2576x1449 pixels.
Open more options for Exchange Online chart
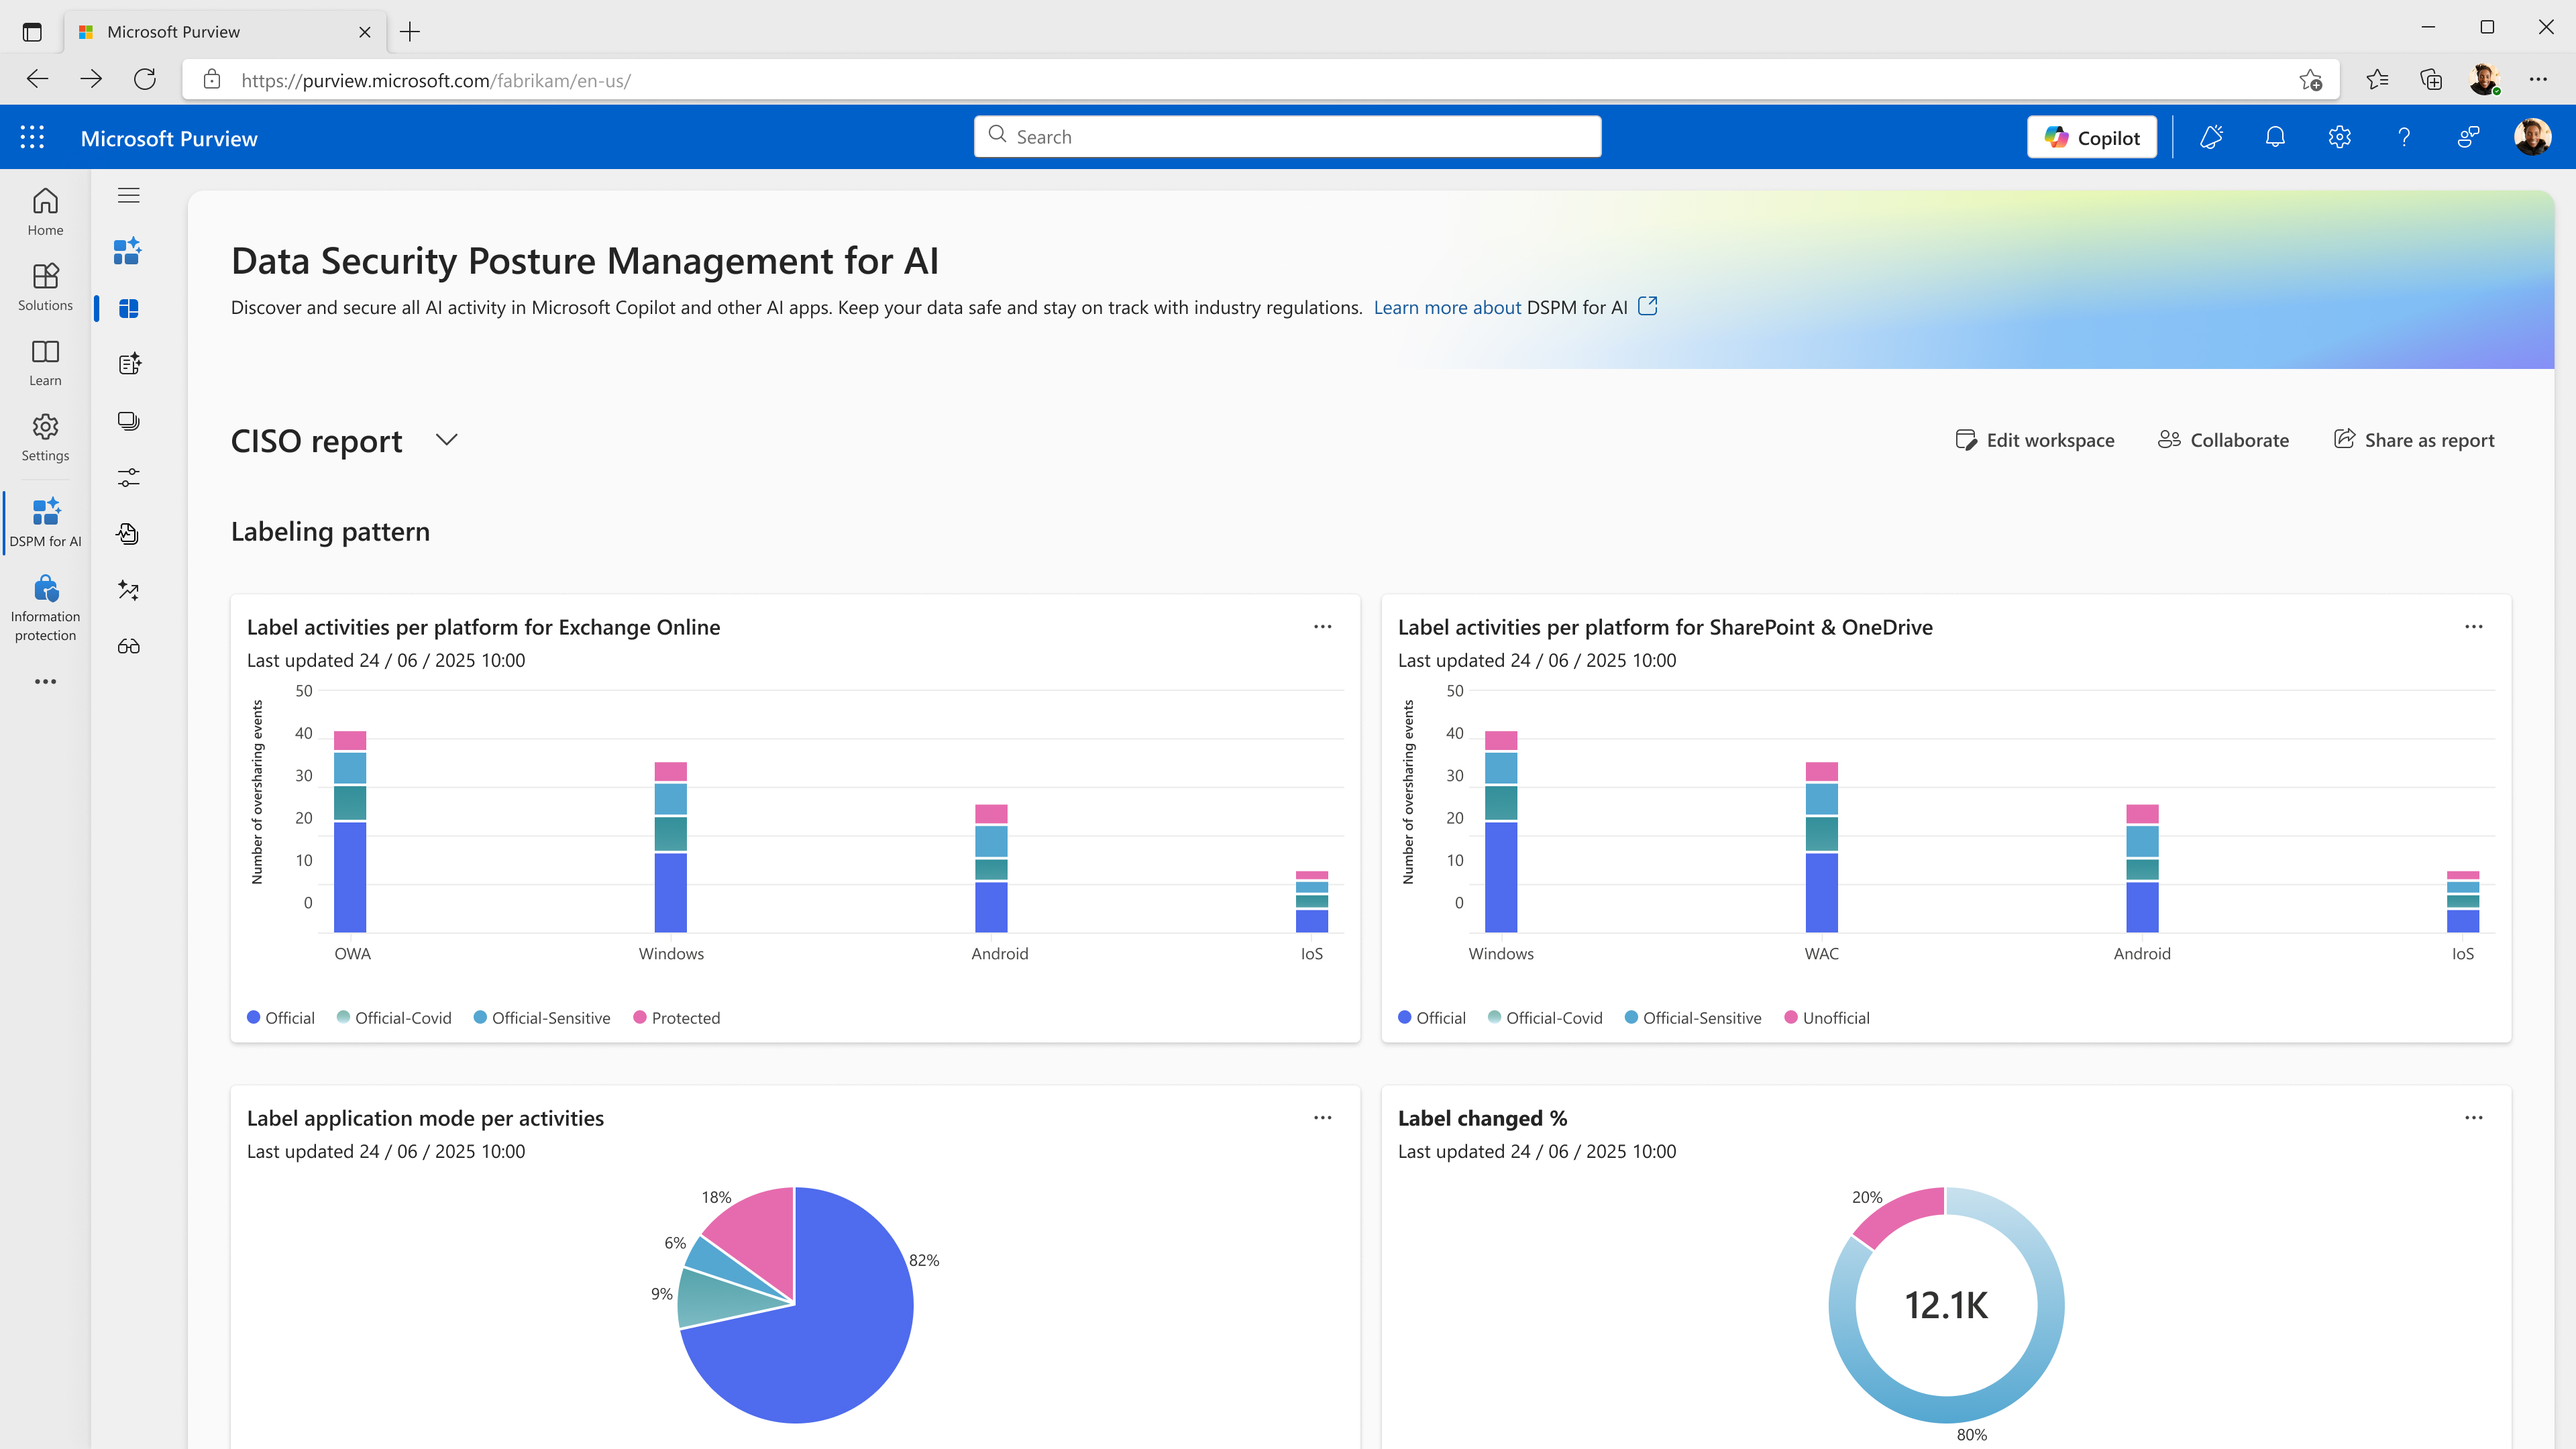click(1322, 627)
